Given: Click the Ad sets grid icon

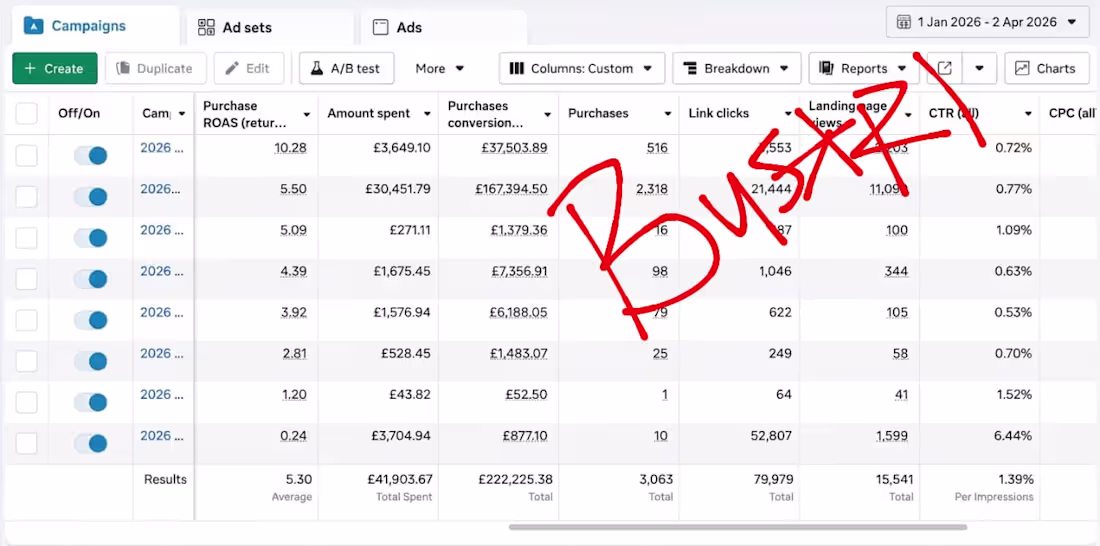Looking at the screenshot, I should pos(206,27).
